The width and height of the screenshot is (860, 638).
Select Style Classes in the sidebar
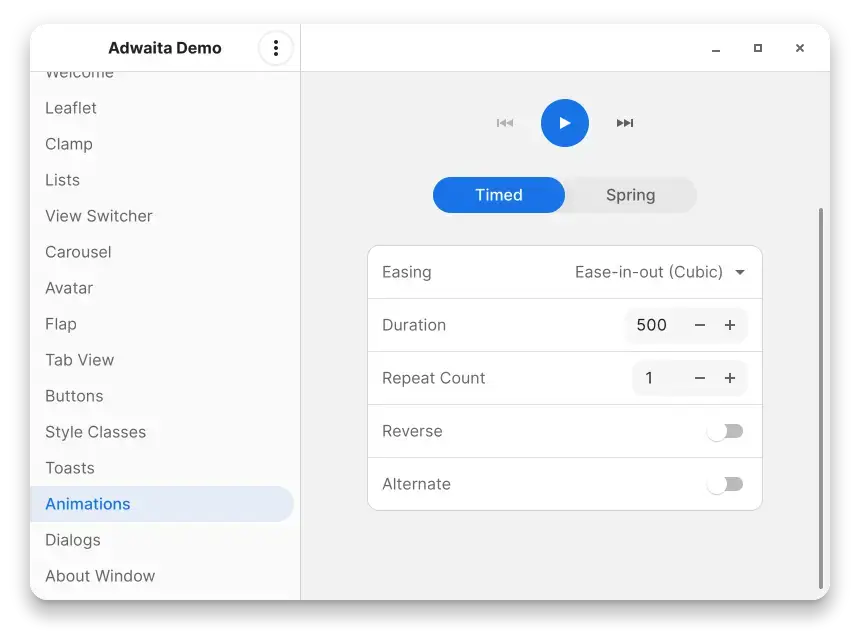pos(96,432)
